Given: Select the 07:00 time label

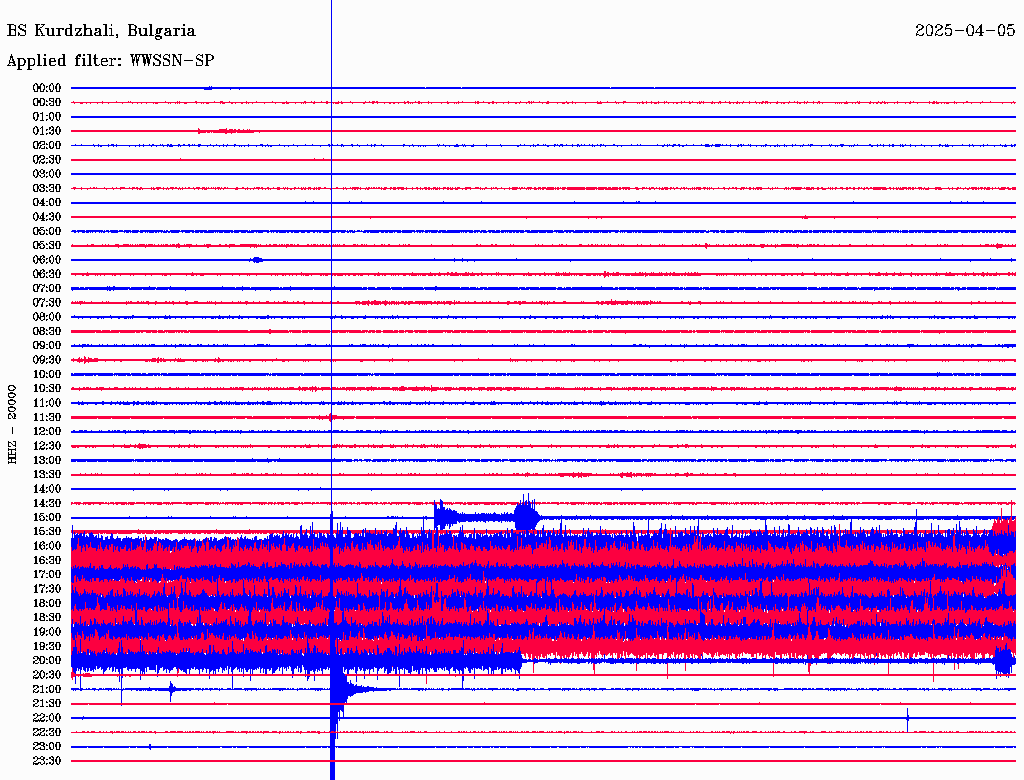Looking at the screenshot, I should click(47, 289).
